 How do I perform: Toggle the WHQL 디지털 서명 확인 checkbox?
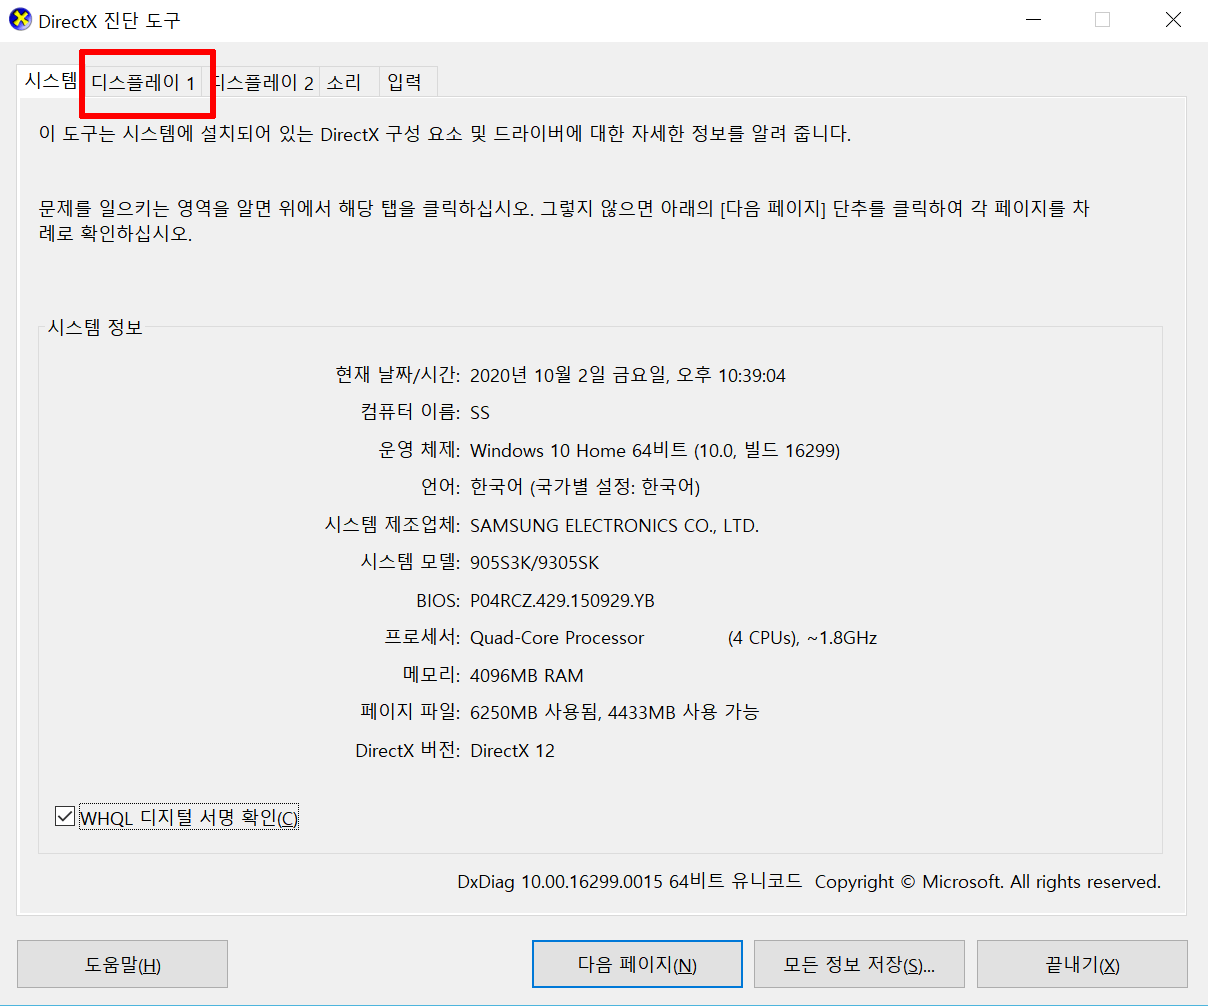click(64, 817)
